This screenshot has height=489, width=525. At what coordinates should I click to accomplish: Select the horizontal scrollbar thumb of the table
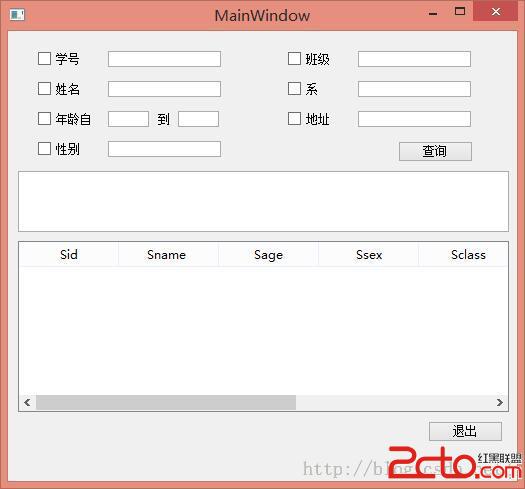[166, 402]
